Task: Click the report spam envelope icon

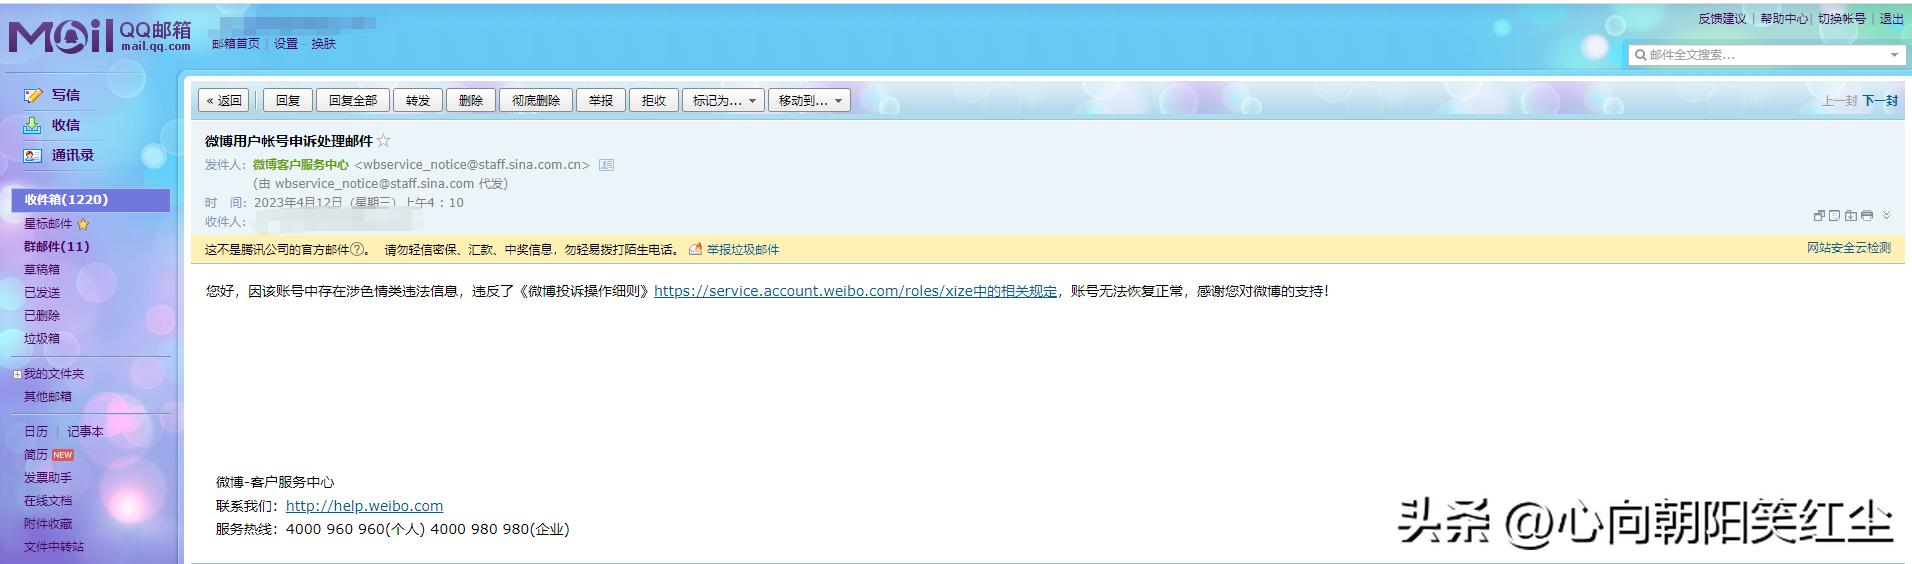Action: (696, 249)
